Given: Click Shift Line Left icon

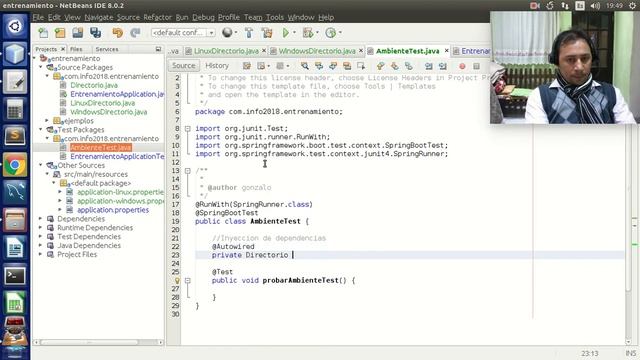Looking at the screenshot, I should pyautogui.click(x=429, y=66).
